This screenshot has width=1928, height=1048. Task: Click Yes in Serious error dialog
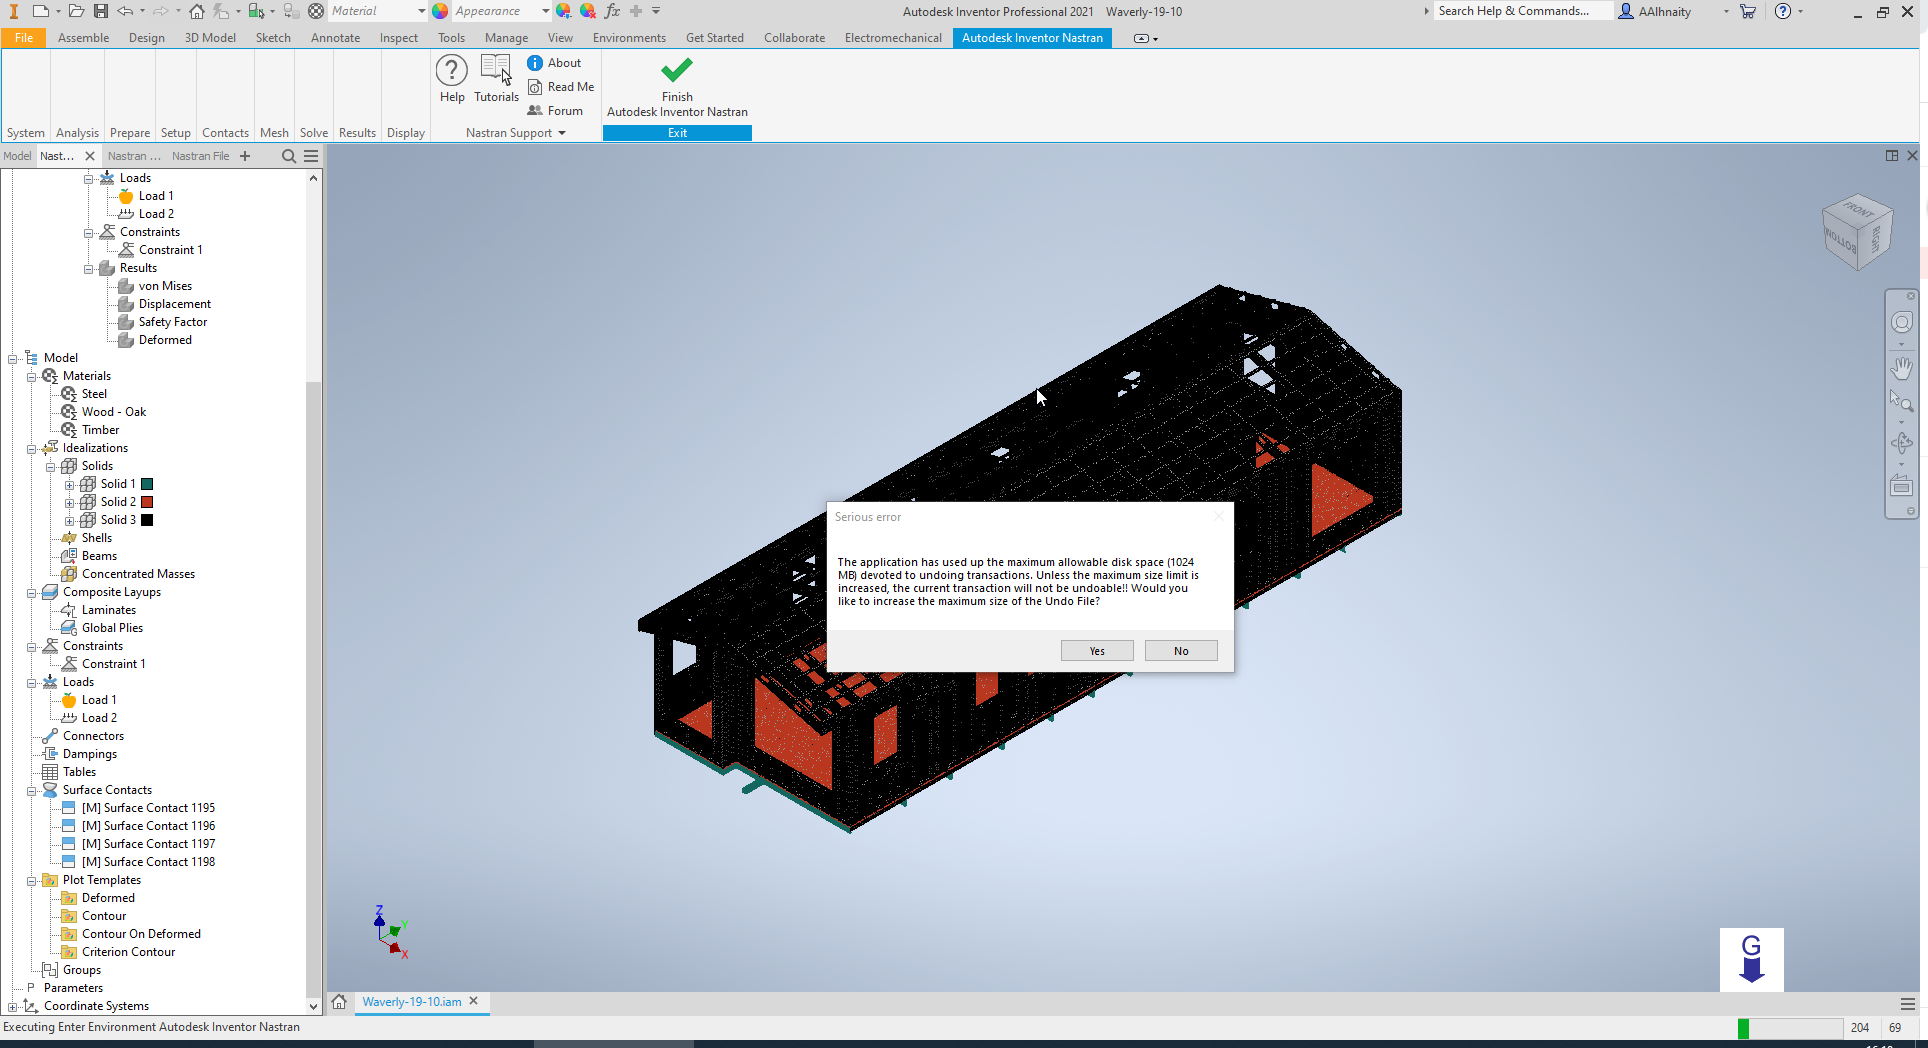(x=1097, y=651)
